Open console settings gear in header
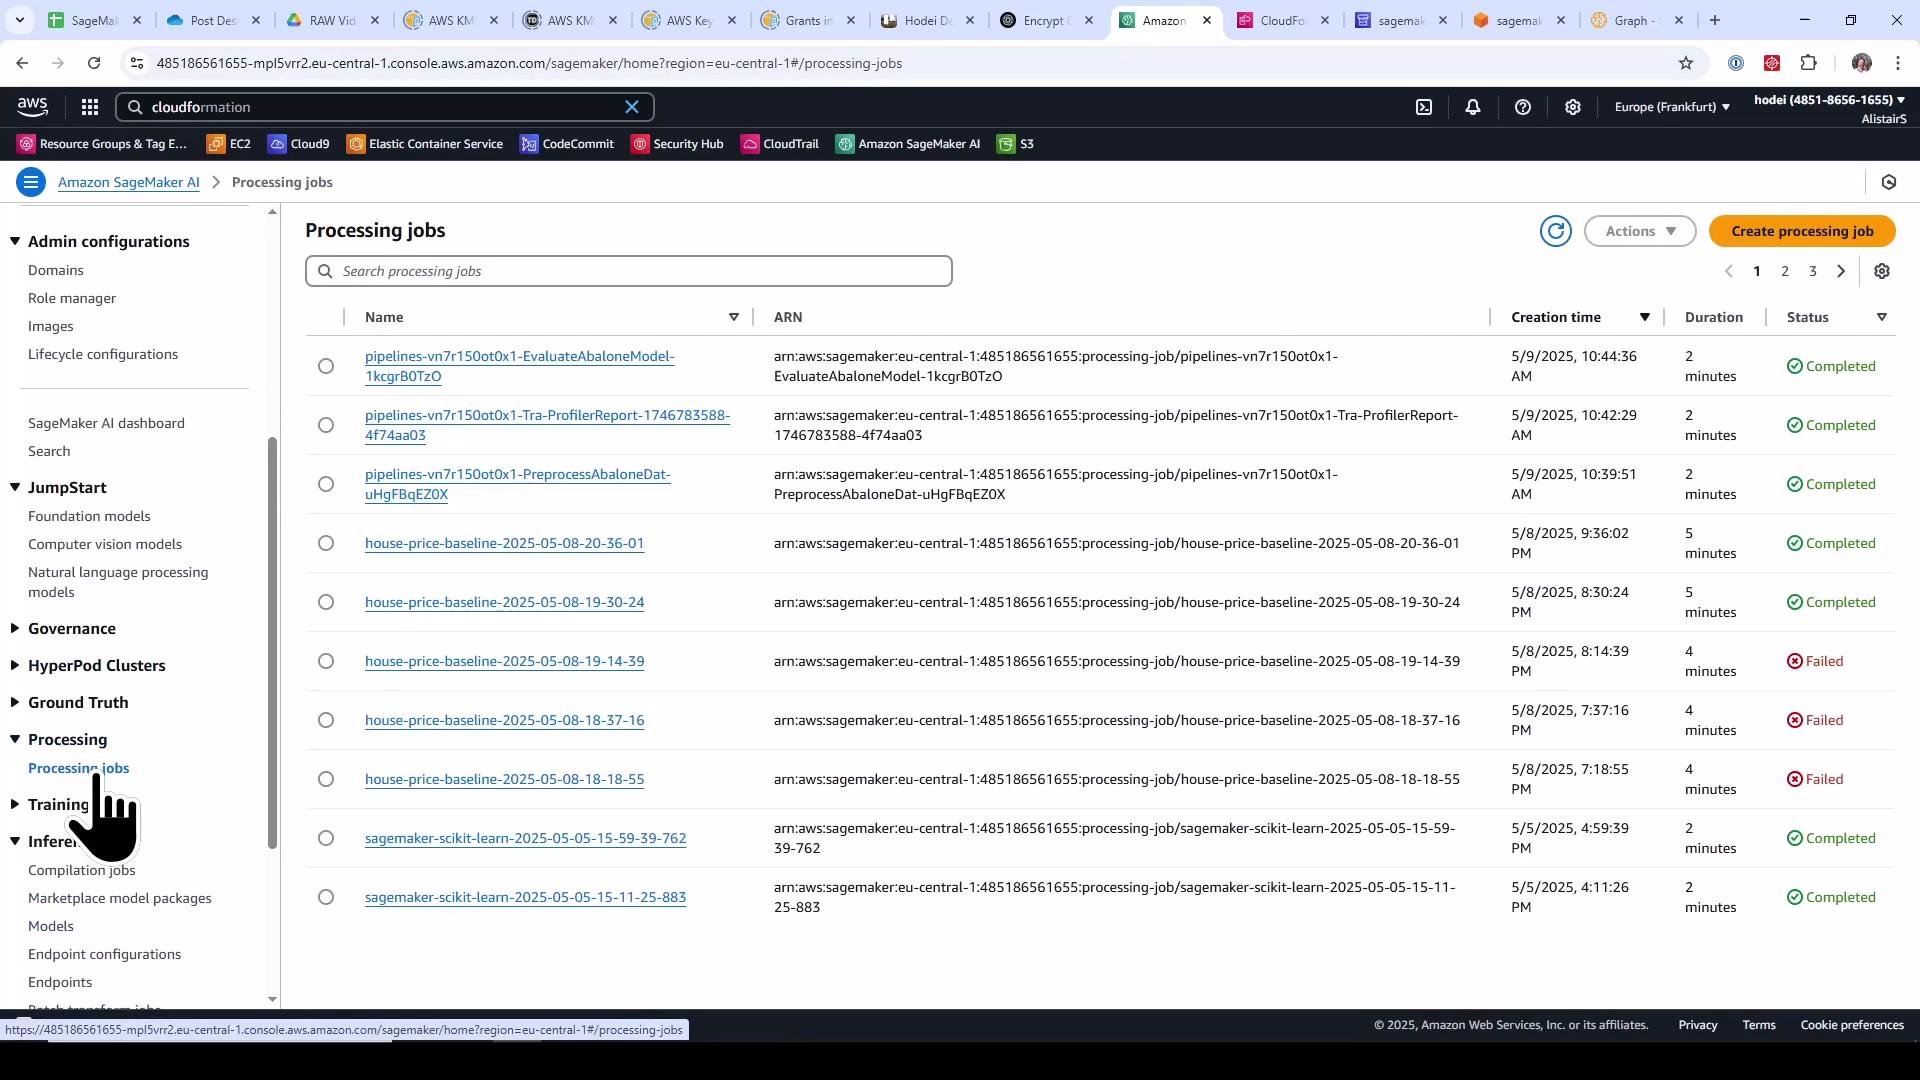This screenshot has width=1920, height=1080. [x=1573, y=107]
